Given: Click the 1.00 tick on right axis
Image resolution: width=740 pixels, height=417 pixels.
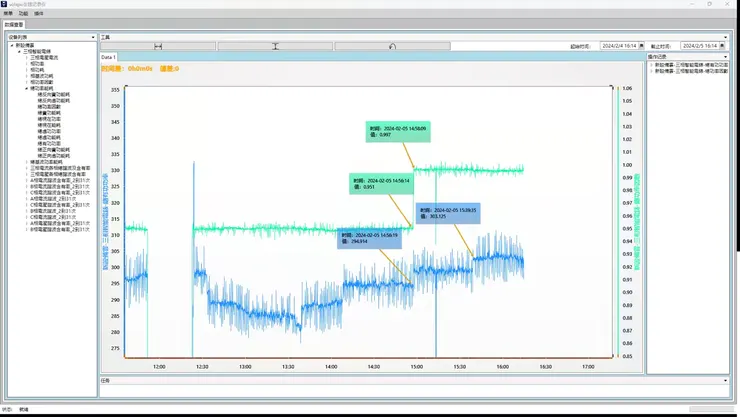Looking at the screenshot, I should [x=627, y=165].
